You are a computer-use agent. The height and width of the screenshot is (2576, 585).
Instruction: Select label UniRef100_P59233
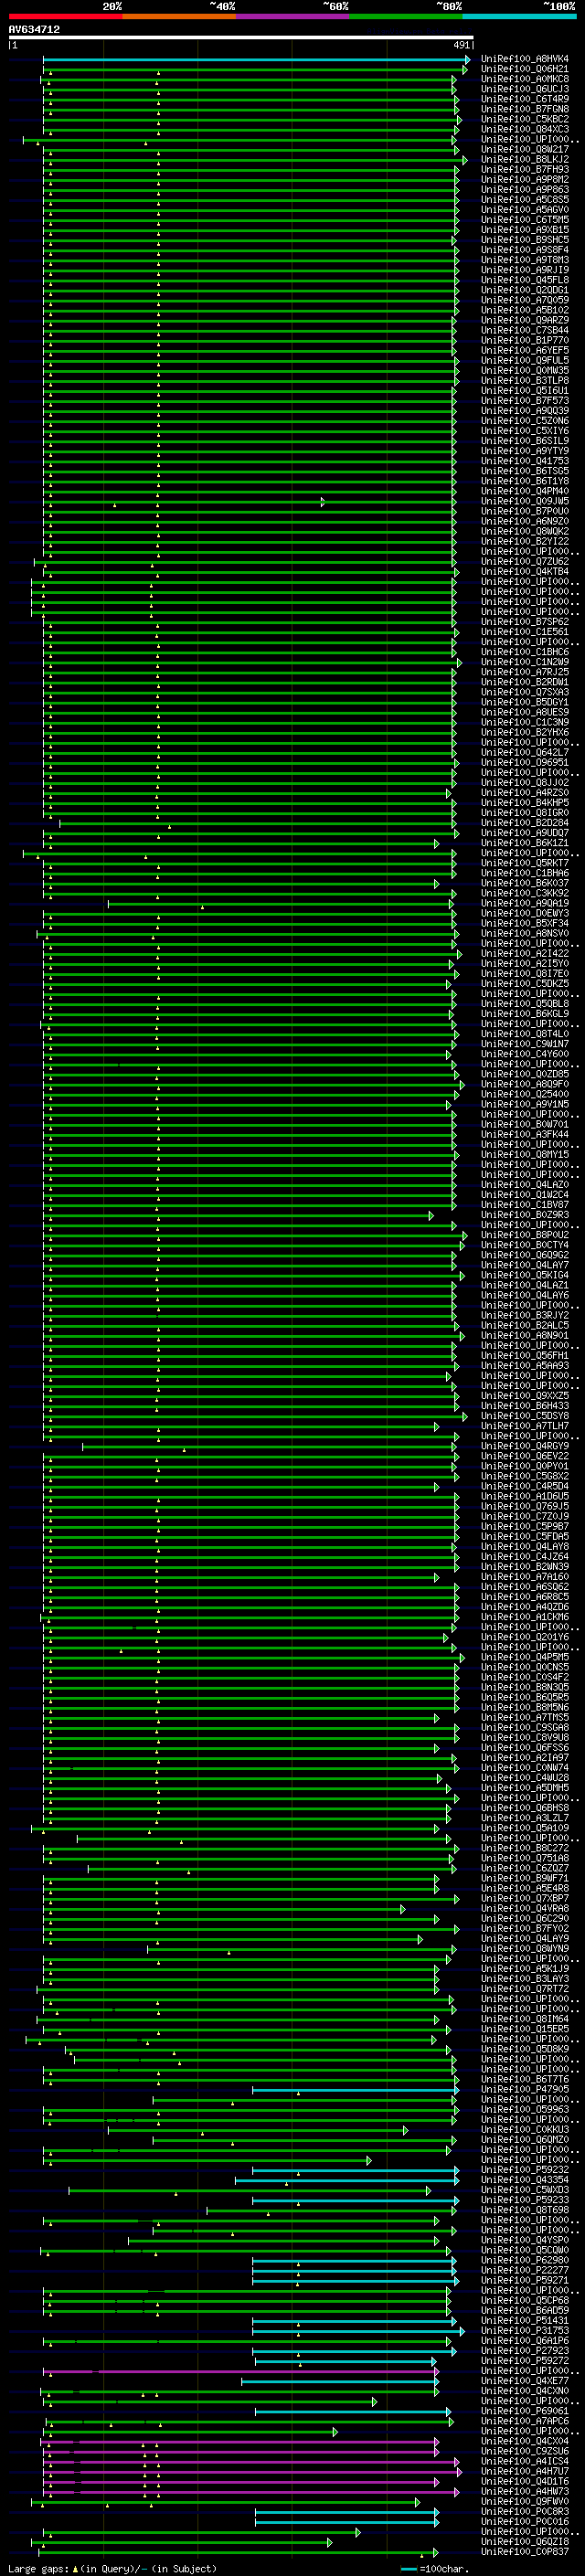[x=524, y=2199]
